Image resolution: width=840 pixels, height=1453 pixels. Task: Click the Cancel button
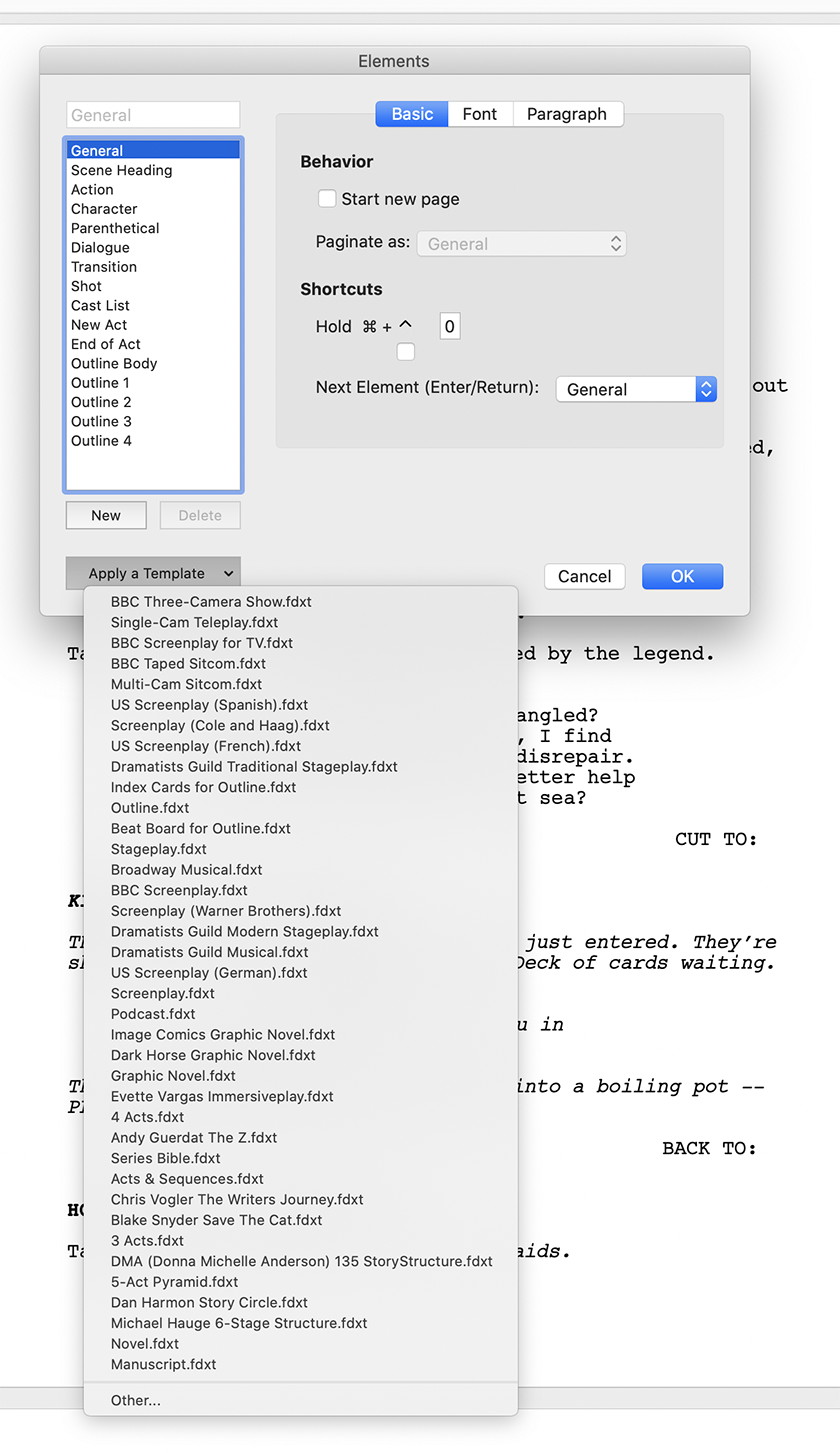tap(584, 576)
